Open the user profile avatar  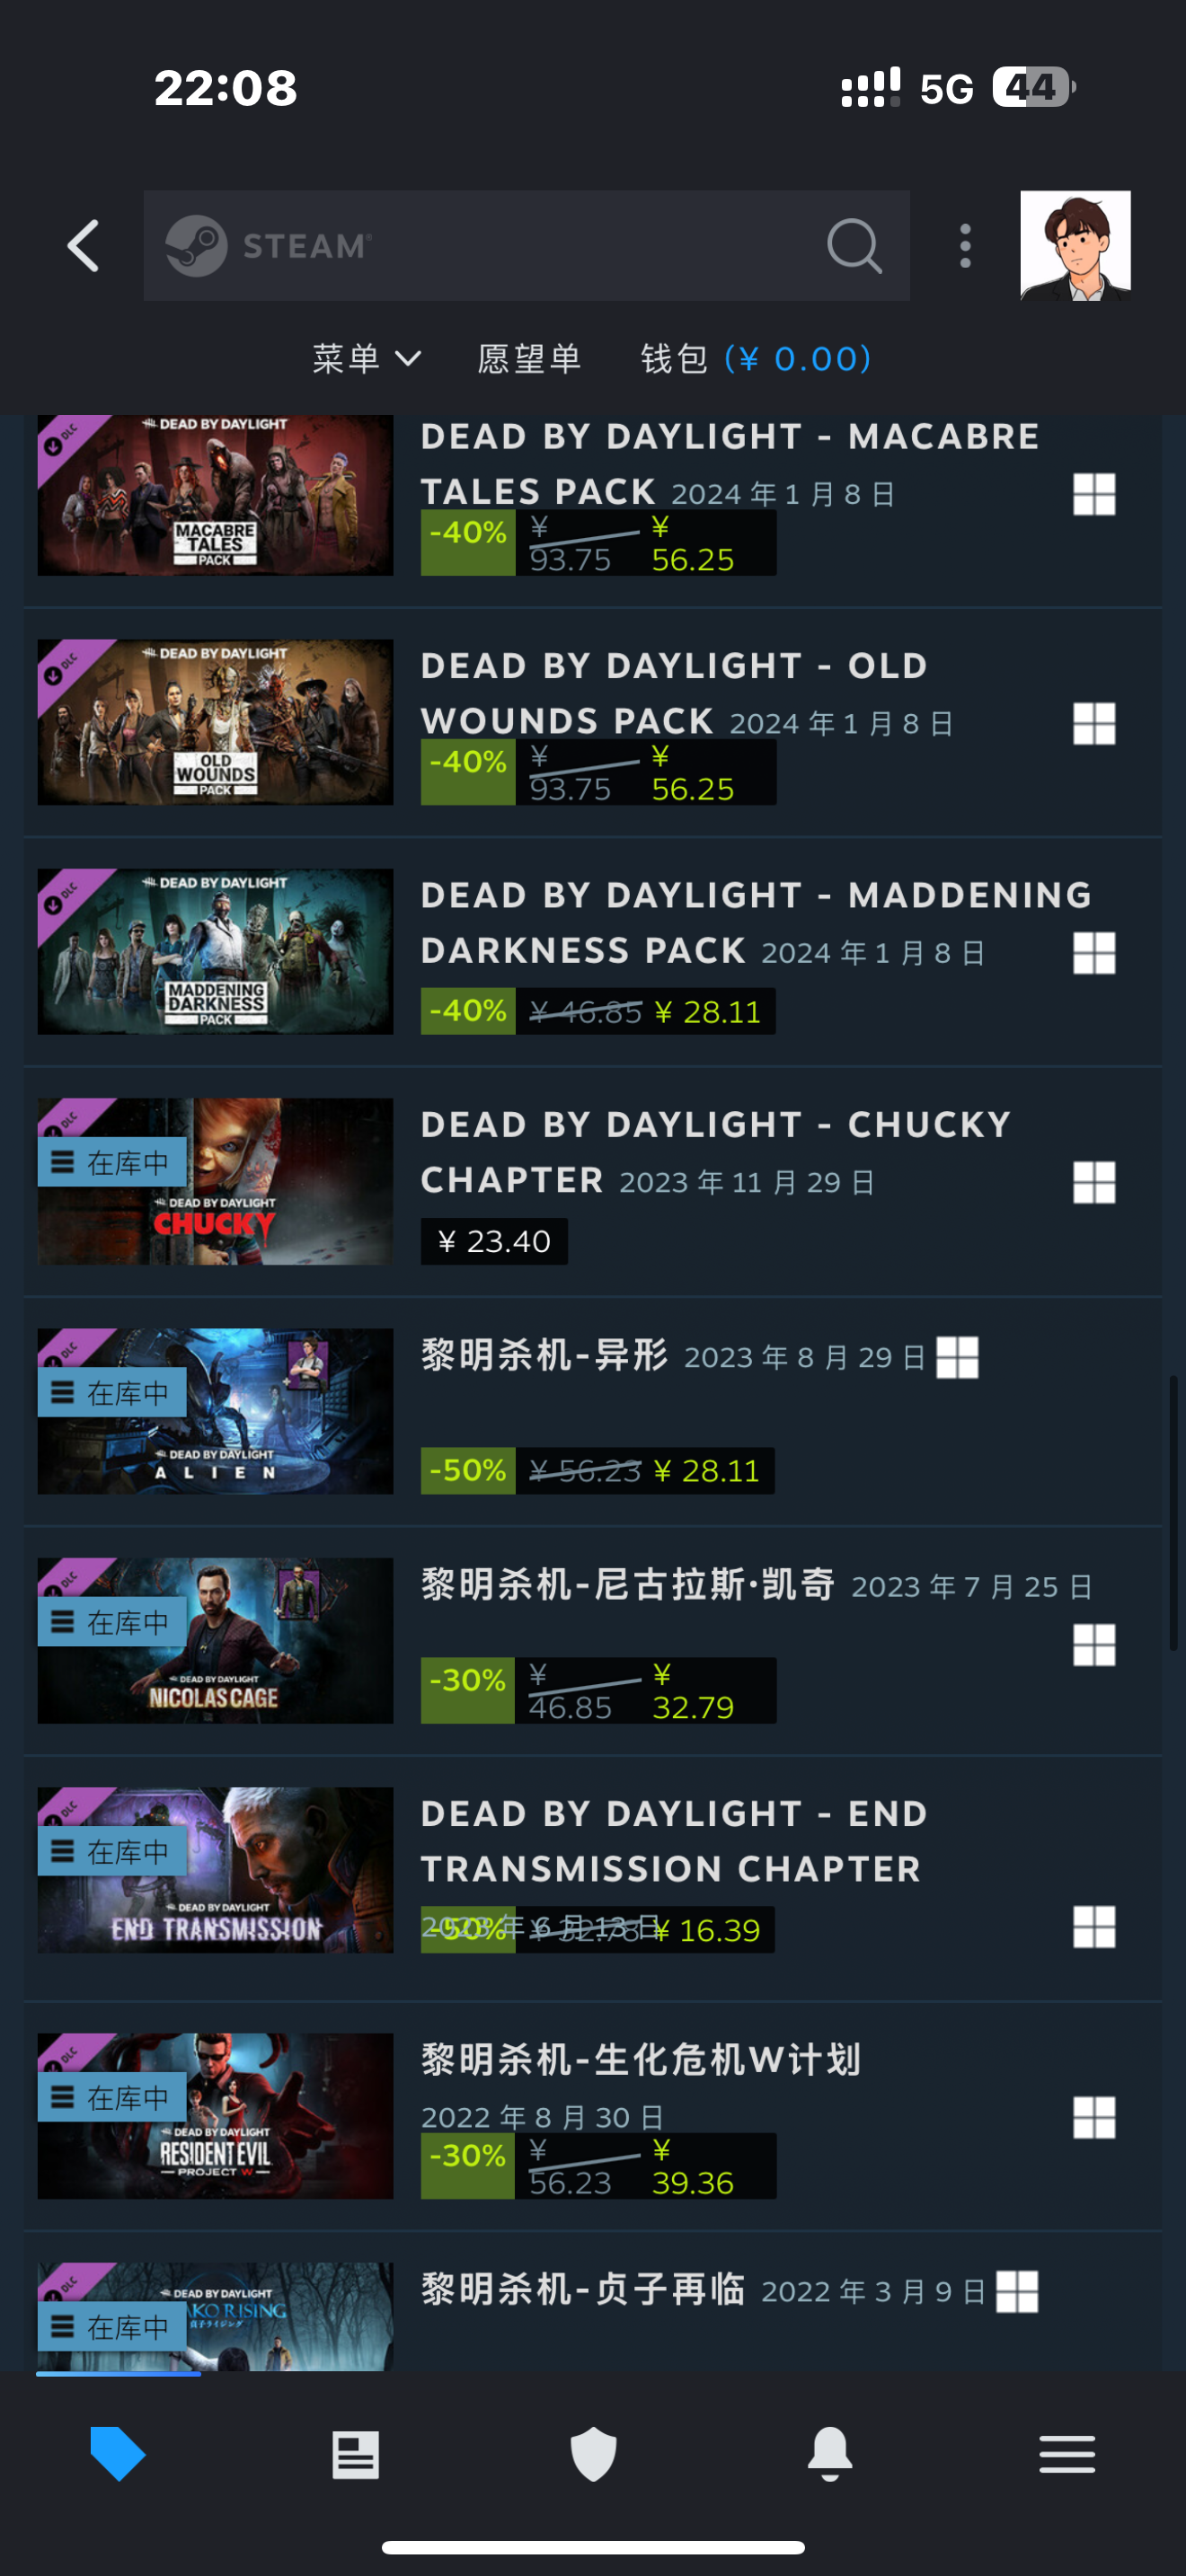pyautogui.click(x=1075, y=246)
